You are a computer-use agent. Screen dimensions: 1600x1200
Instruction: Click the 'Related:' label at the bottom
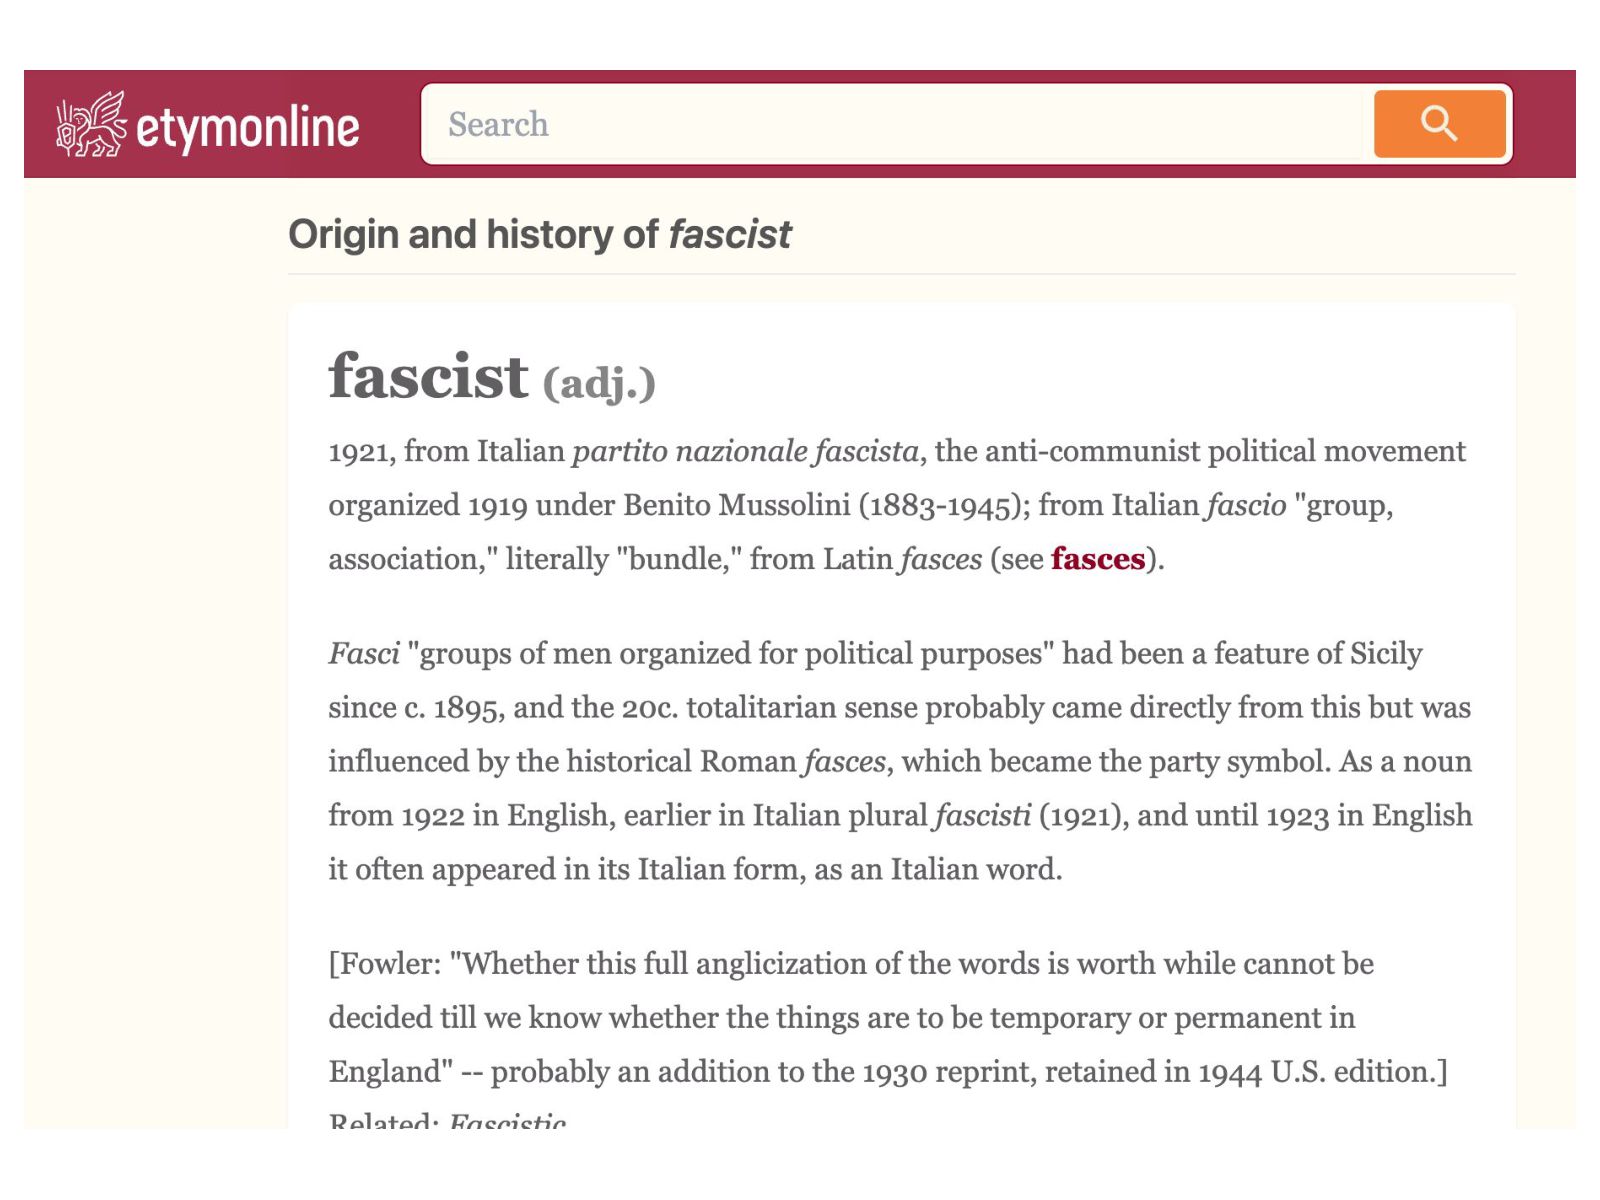384,1122
